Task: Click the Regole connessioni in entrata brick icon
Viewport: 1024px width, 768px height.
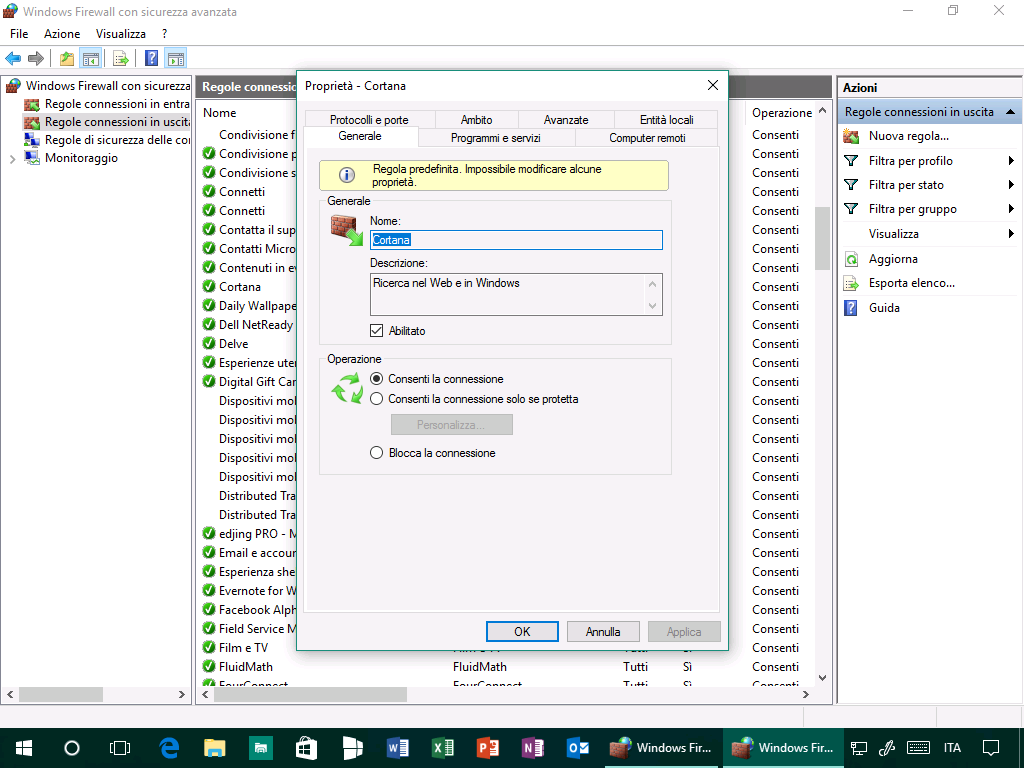Action: [31, 104]
